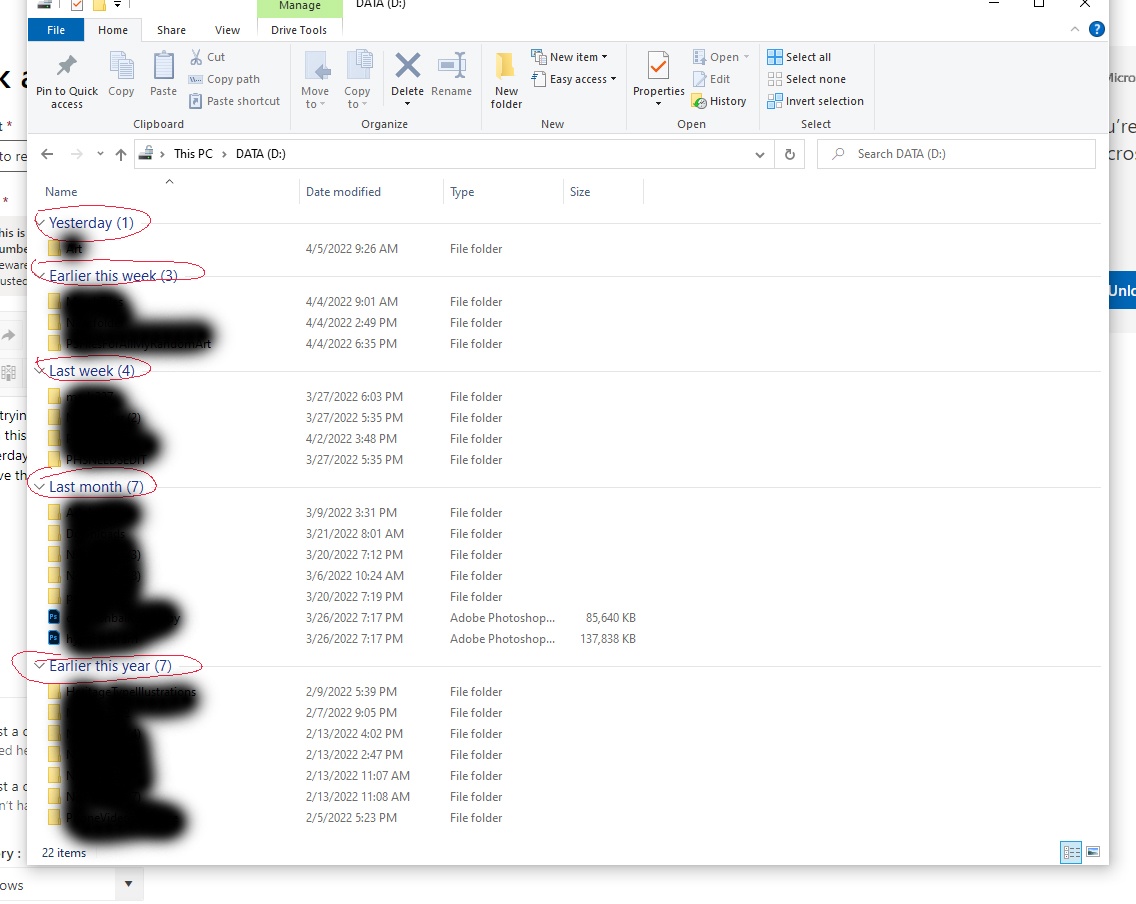Select folder modified 4/4/2022 9:01 AM
The width and height of the screenshot is (1136, 904).
[341, 301]
